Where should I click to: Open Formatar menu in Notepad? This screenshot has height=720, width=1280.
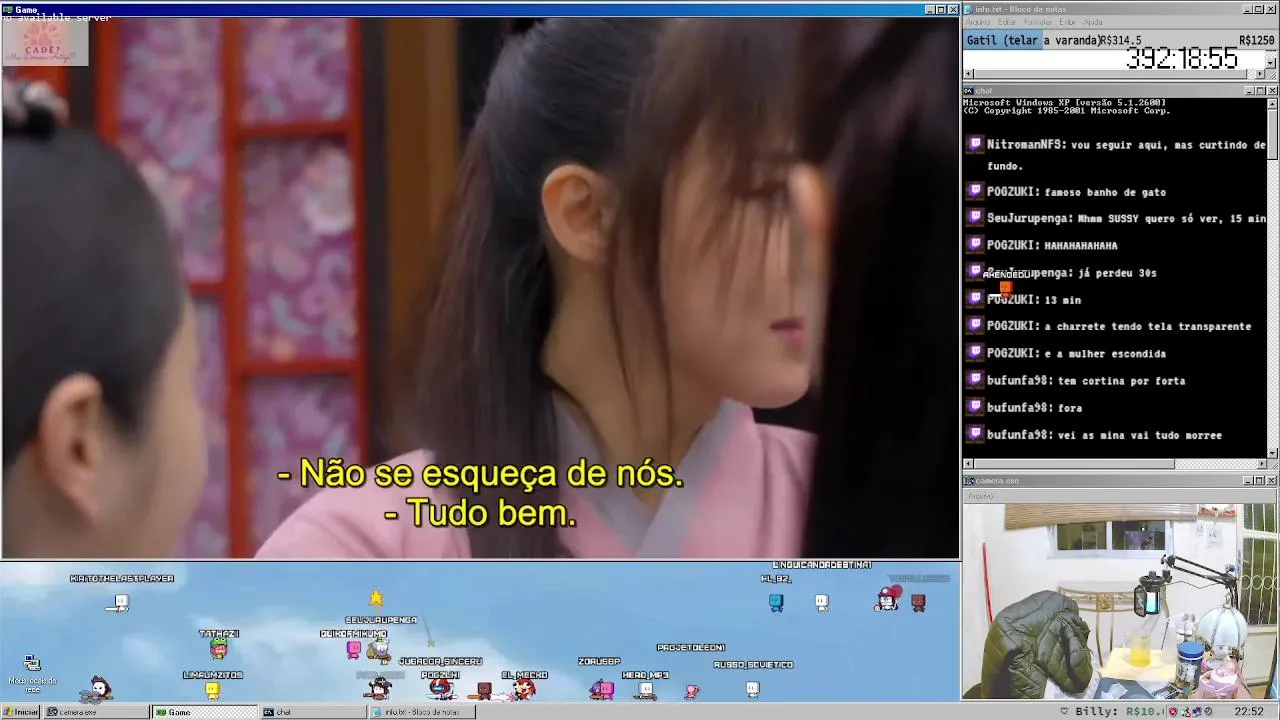pos(1037,22)
